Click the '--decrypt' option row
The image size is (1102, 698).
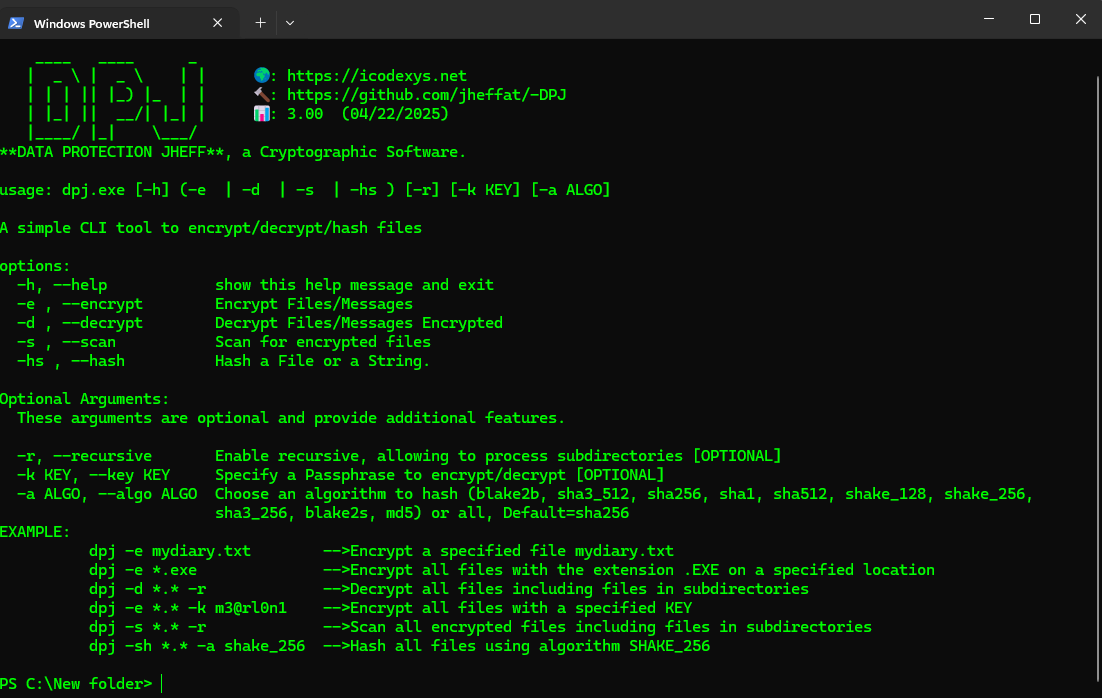coord(259,323)
